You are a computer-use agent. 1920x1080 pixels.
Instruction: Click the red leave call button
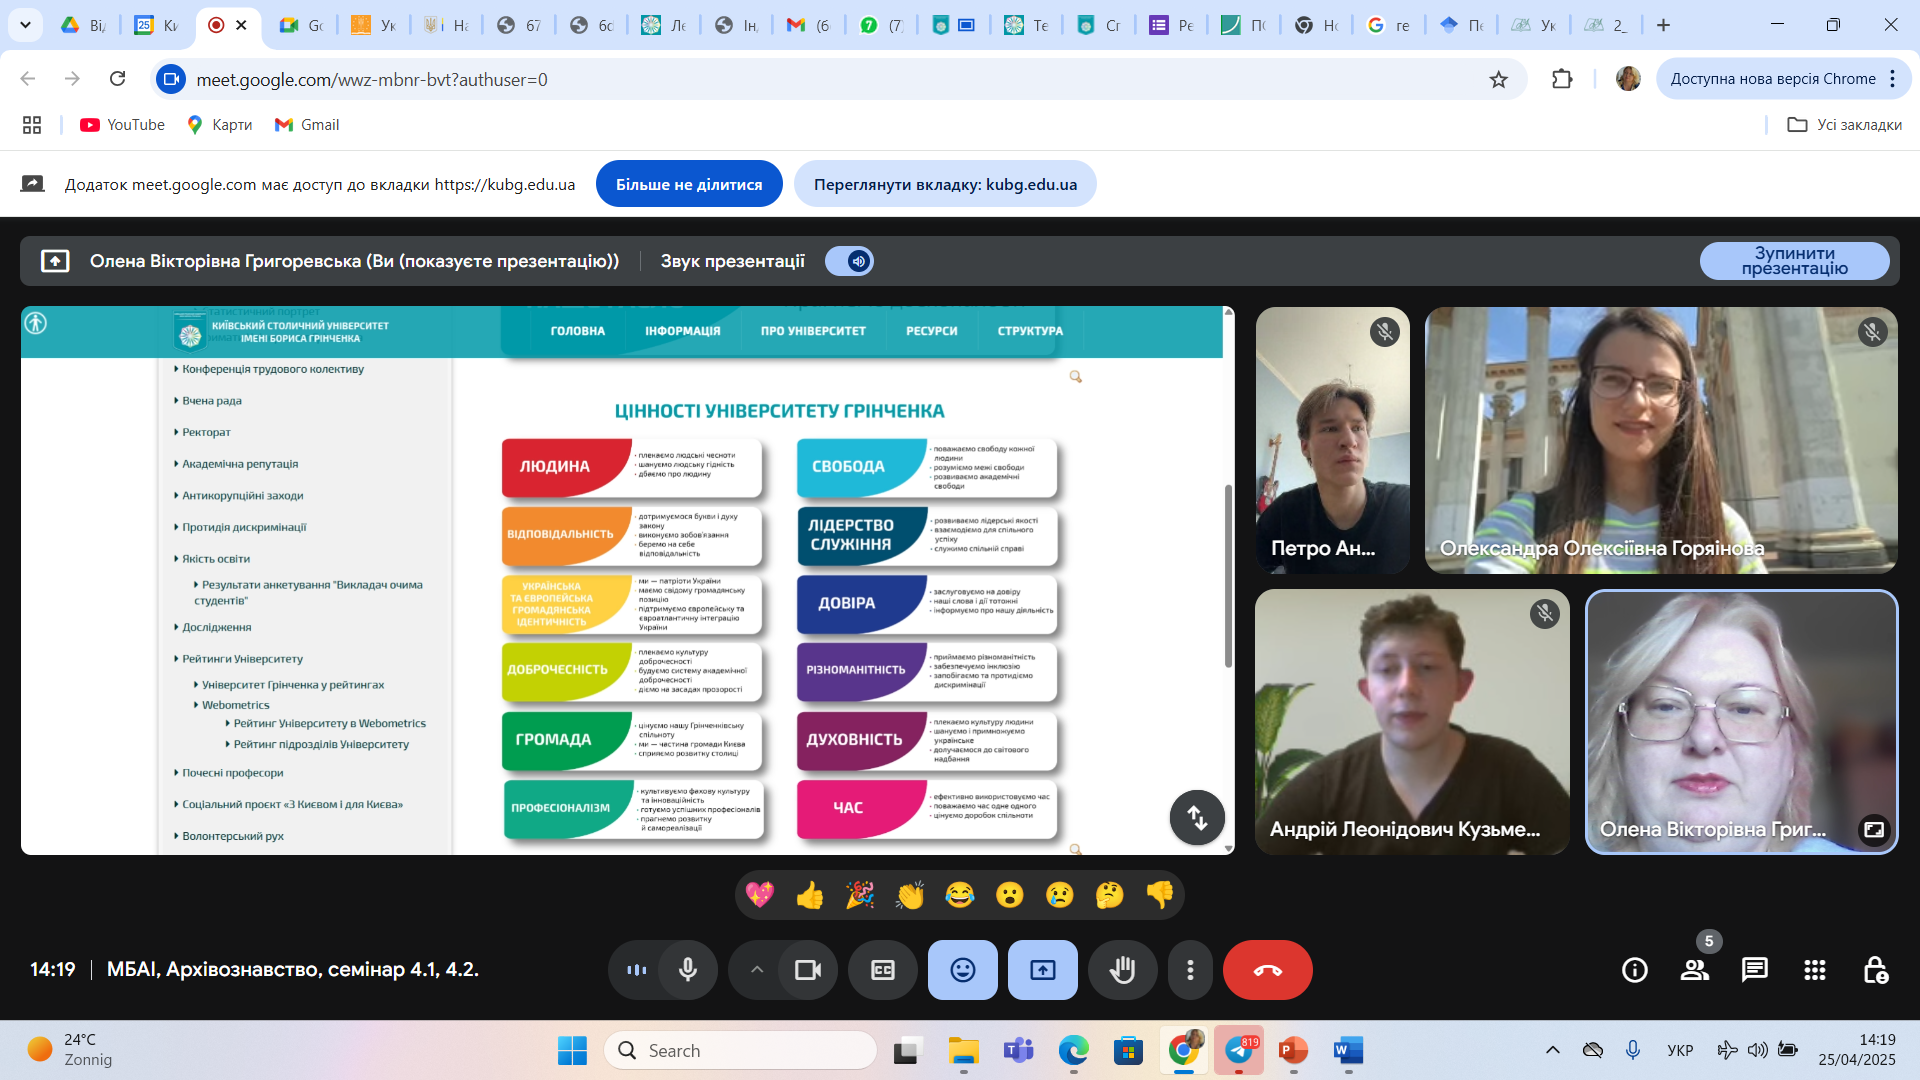[1267, 970]
